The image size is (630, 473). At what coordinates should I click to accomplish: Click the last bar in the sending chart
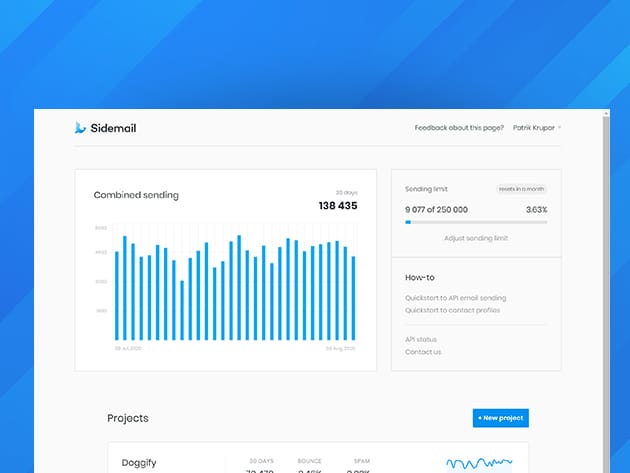click(x=354, y=298)
